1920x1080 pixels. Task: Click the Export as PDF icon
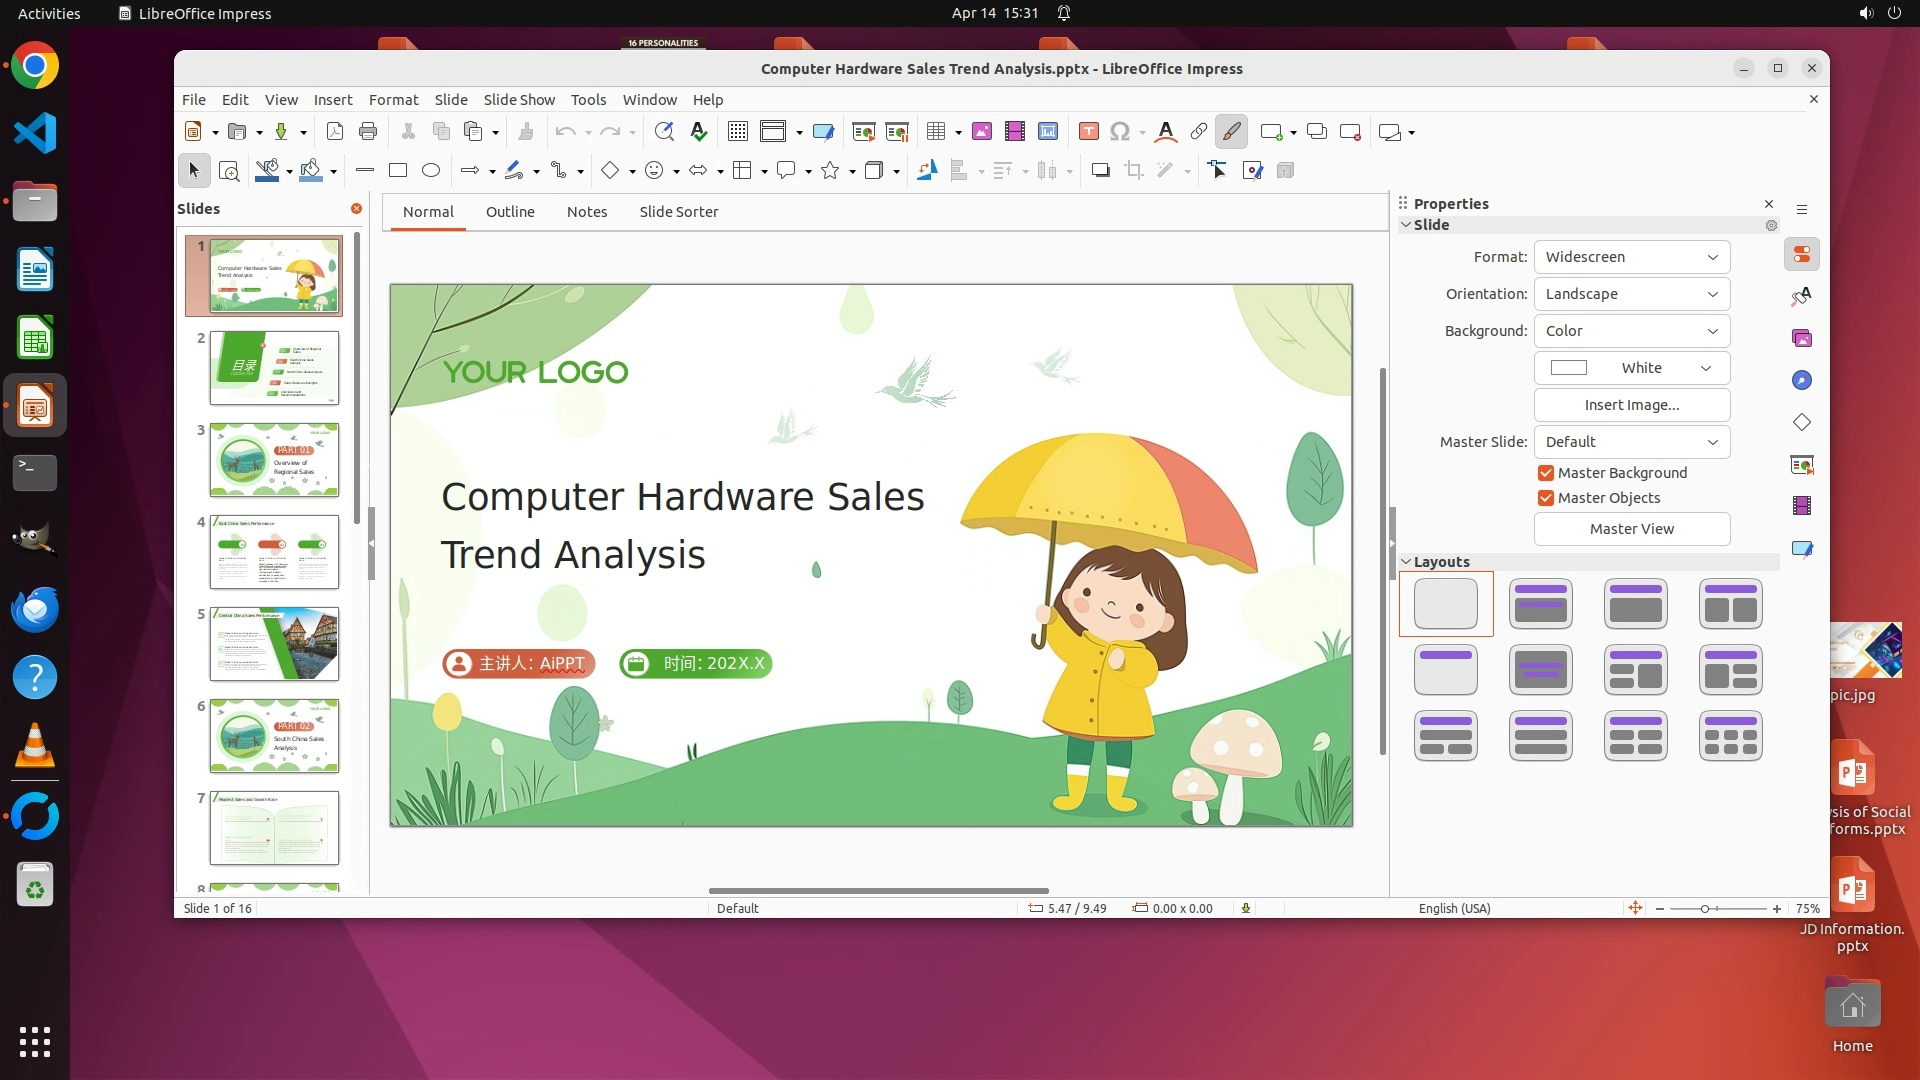coord(335,132)
